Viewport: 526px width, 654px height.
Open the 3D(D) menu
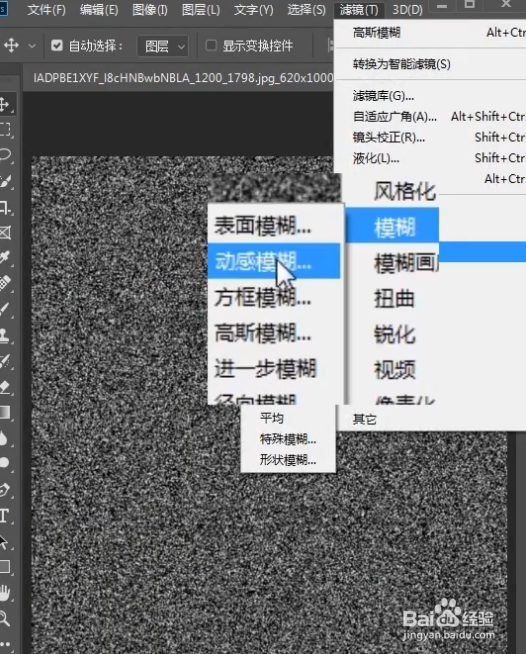pyautogui.click(x=407, y=10)
